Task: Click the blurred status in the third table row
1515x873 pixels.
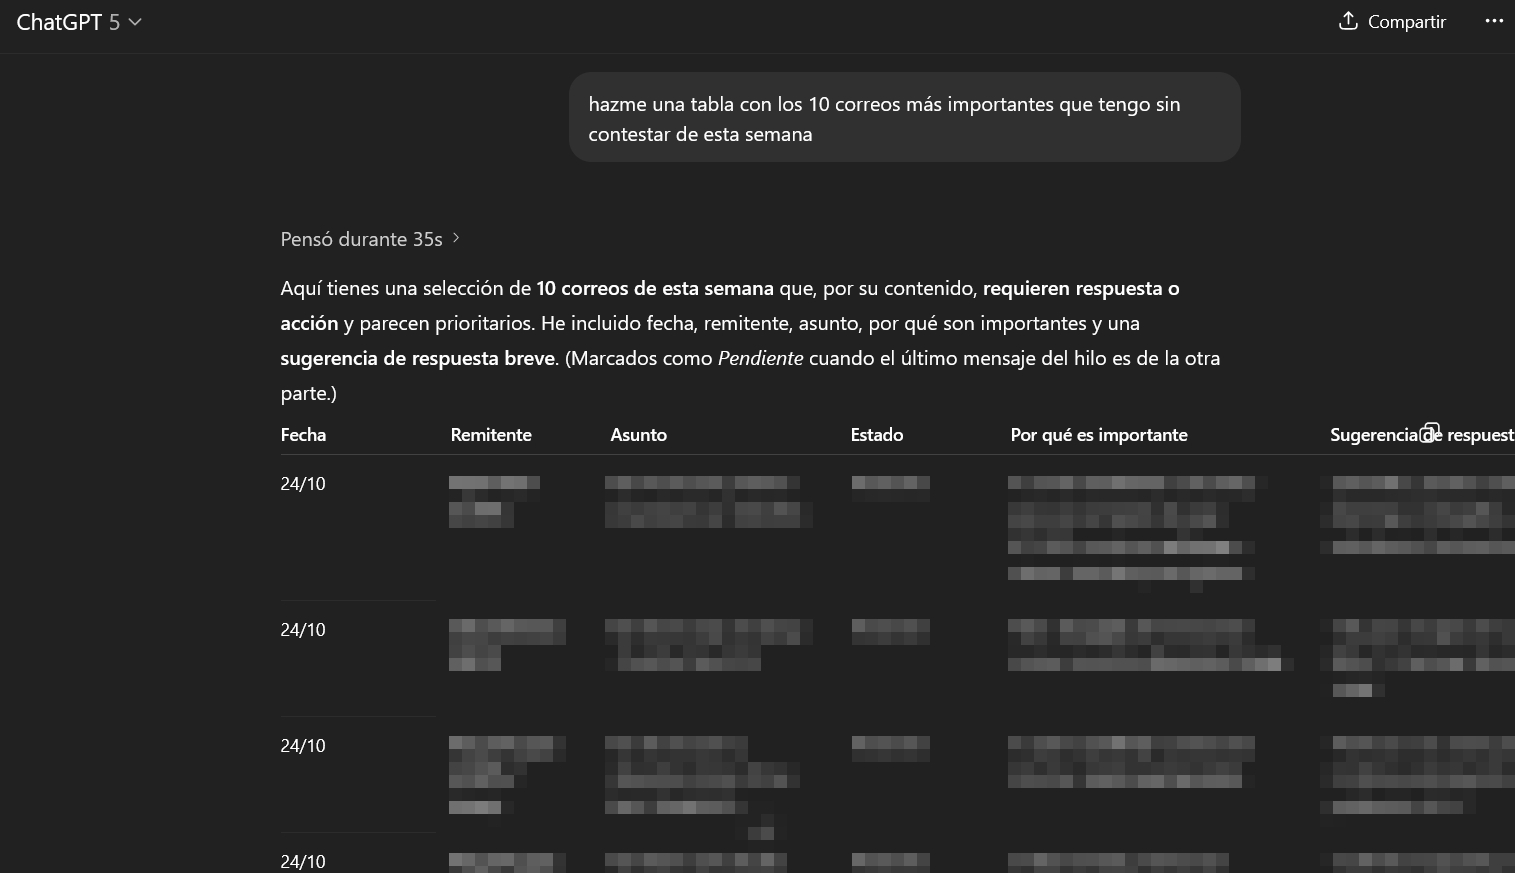Action: click(890, 747)
